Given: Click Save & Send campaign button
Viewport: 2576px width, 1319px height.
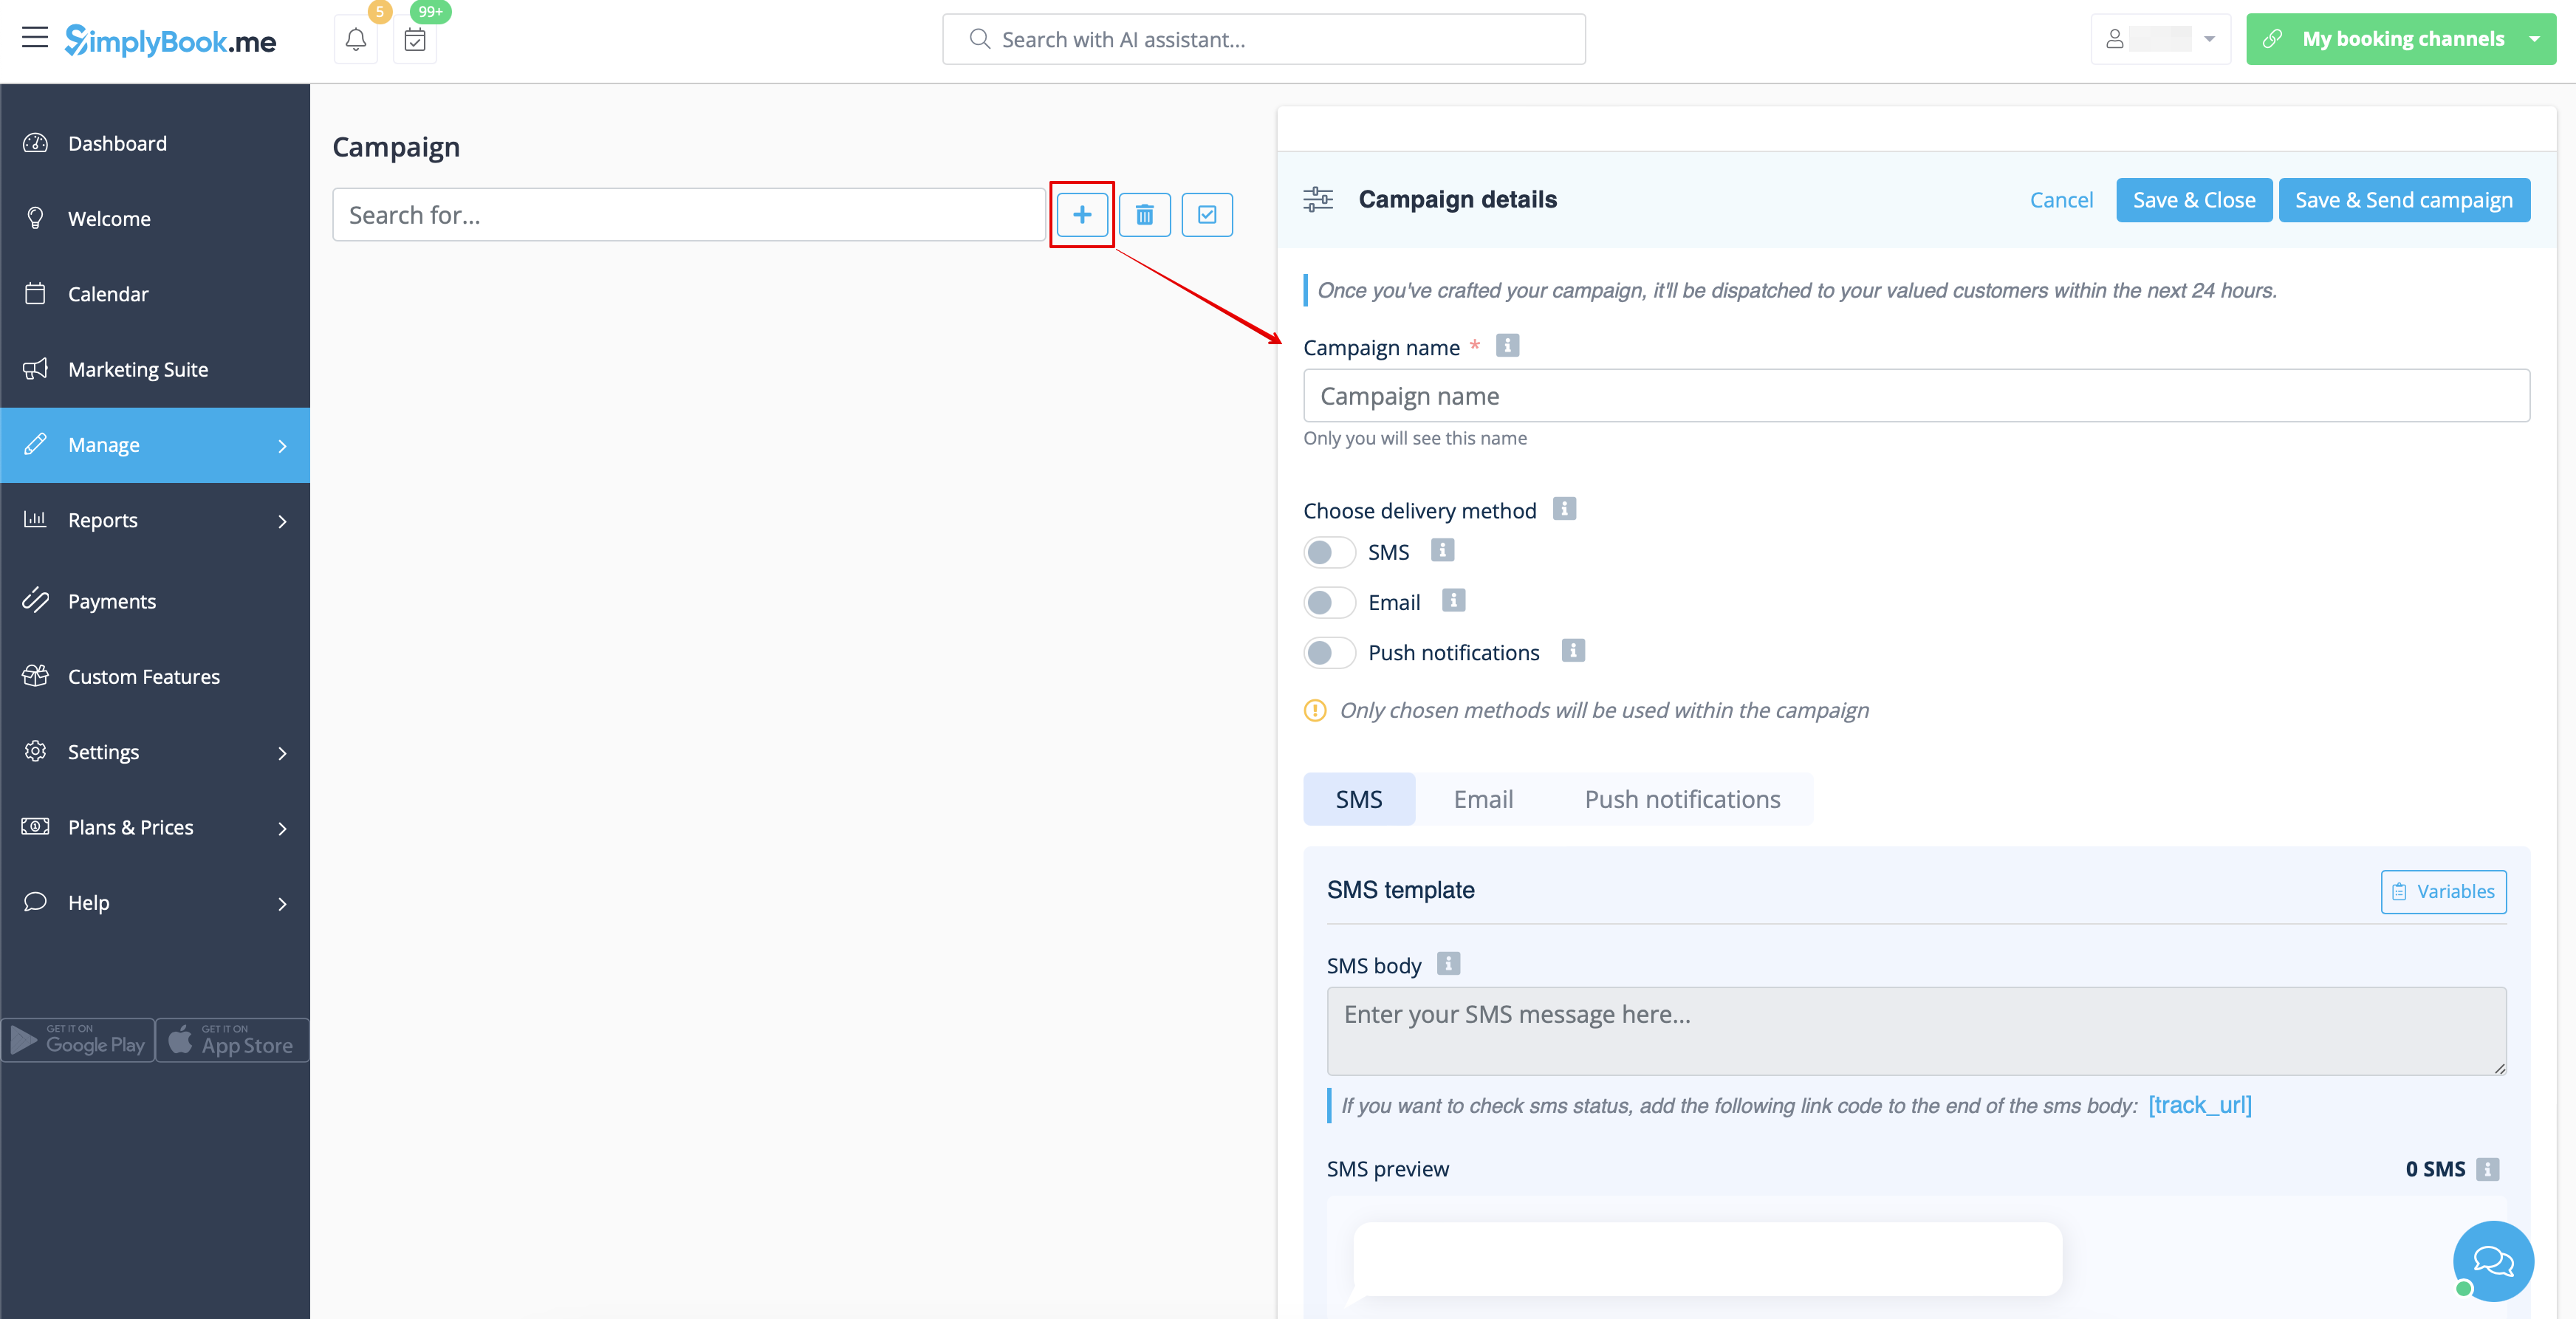Looking at the screenshot, I should [2404, 200].
